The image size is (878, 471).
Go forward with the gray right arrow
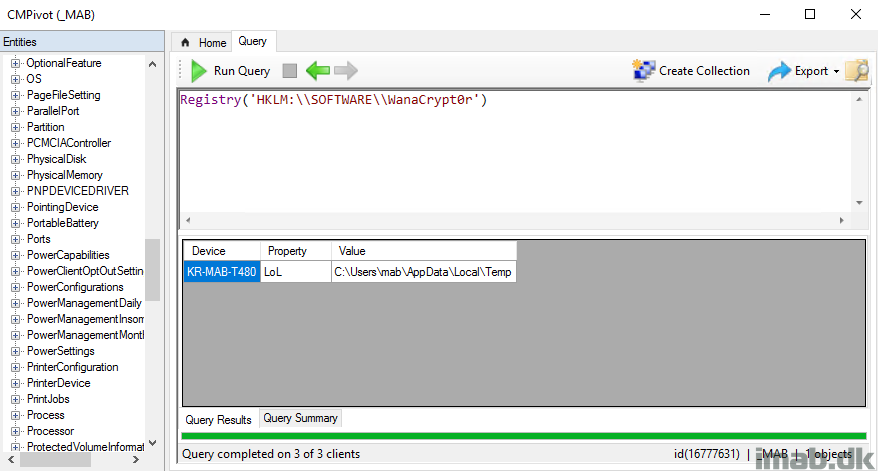(345, 71)
